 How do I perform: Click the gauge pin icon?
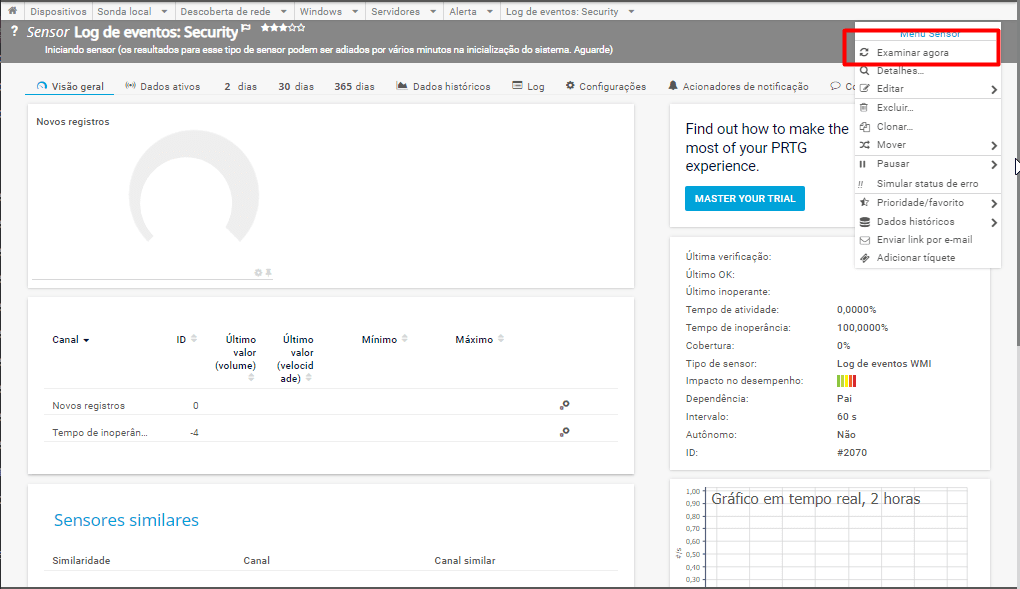(x=268, y=273)
